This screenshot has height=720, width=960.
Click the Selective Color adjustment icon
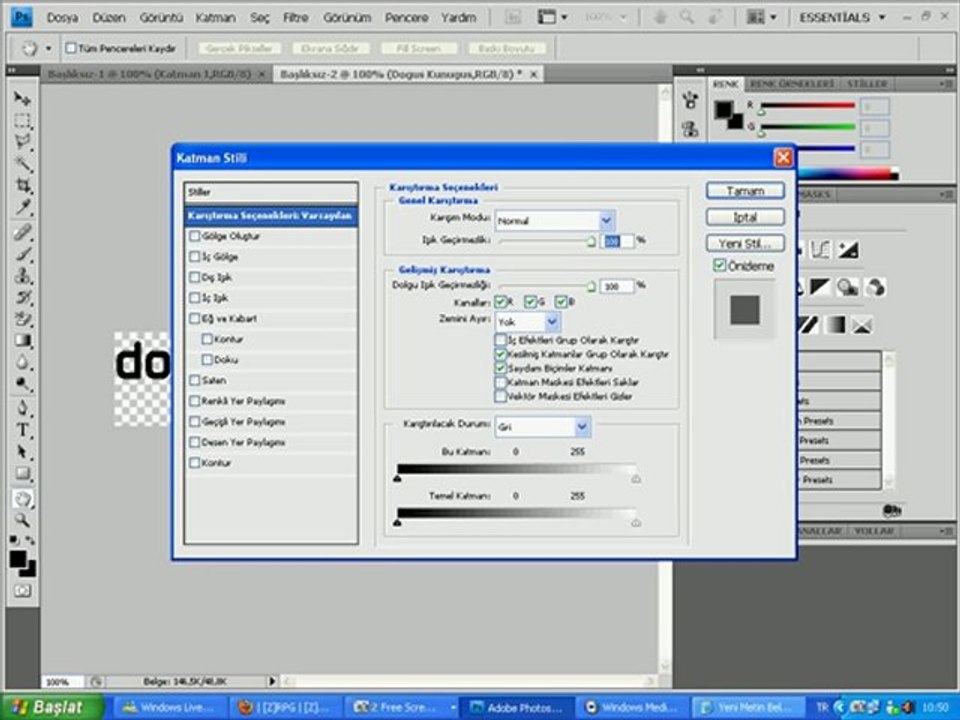click(x=861, y=324)
